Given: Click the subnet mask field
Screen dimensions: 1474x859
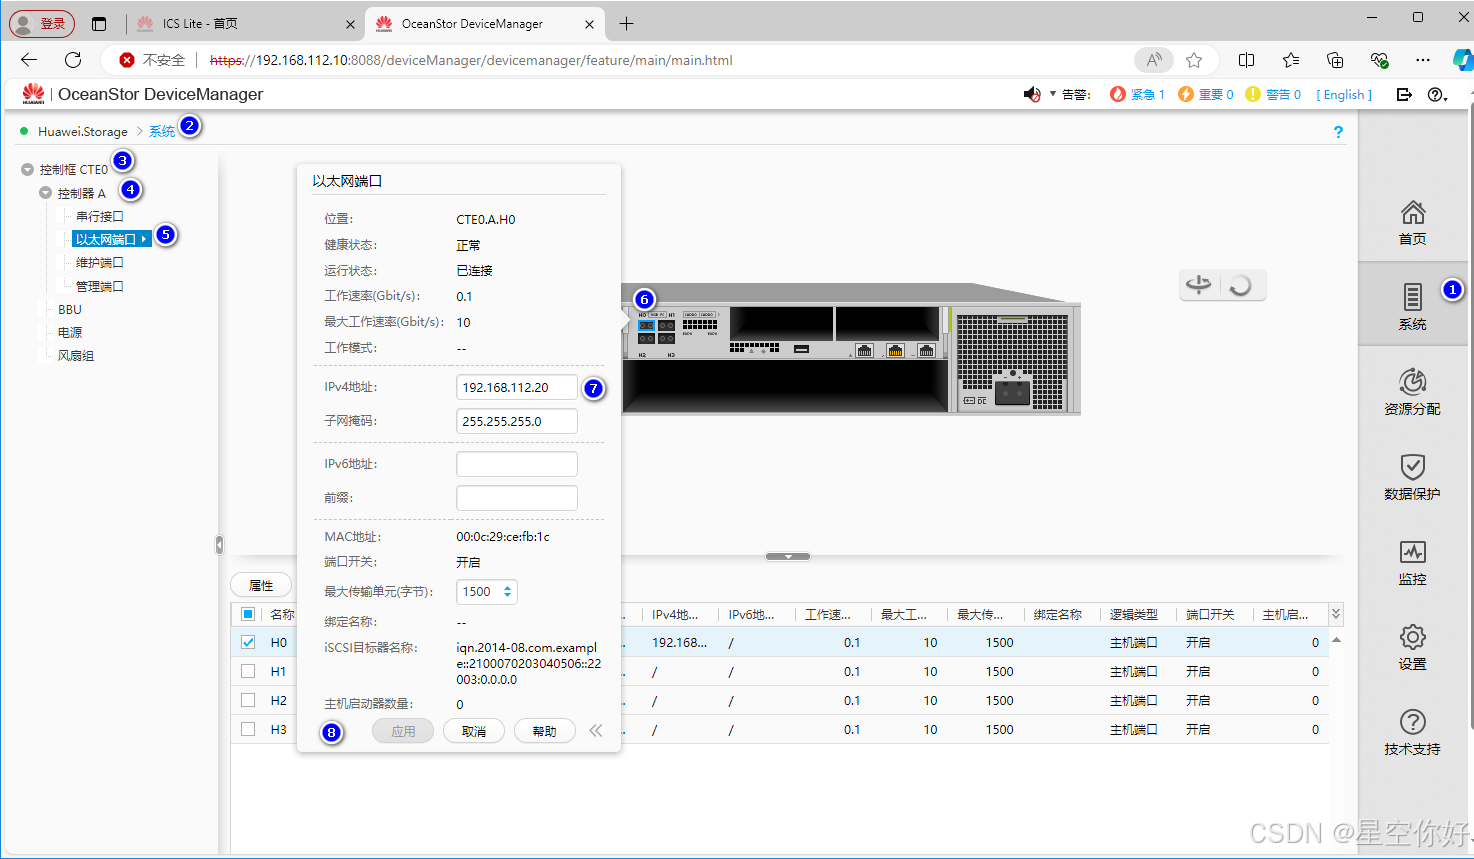Looking at the screenshot, I should coord(517,421).
